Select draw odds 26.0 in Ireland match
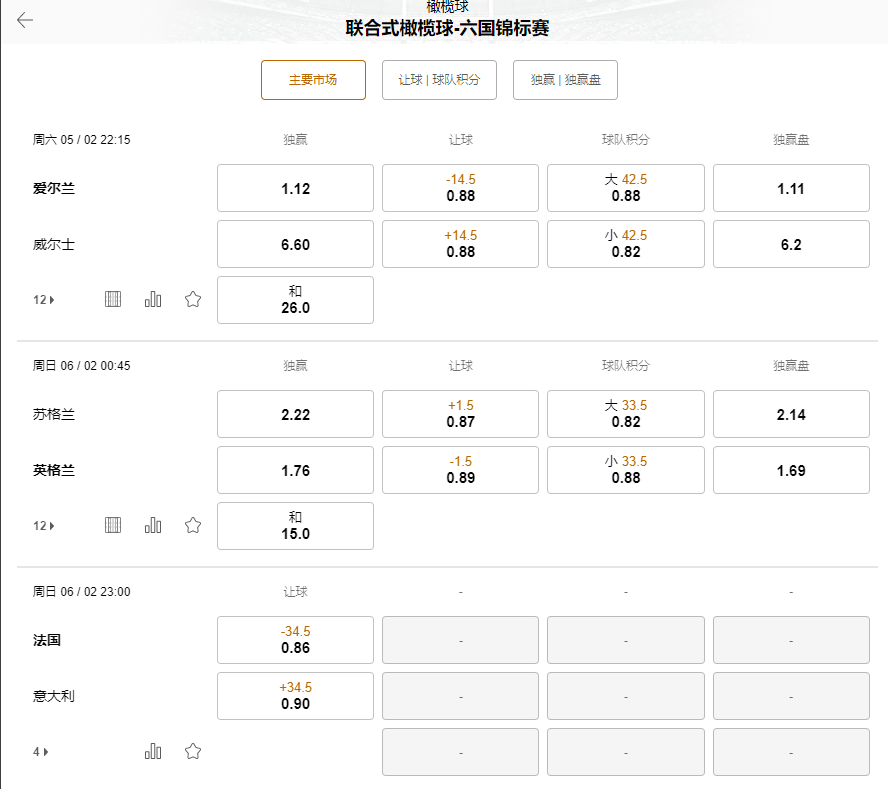 click(294, 300)
